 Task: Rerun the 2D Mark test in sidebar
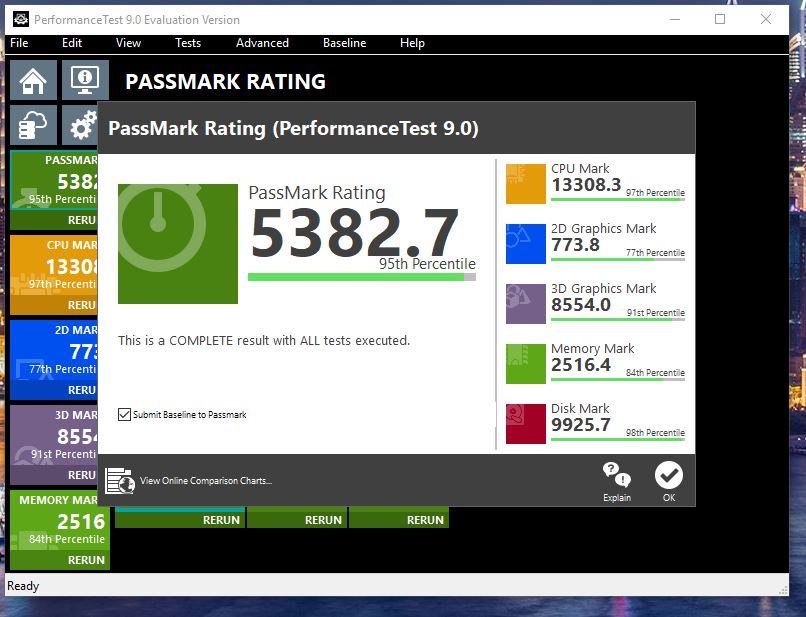coord(54,390)
